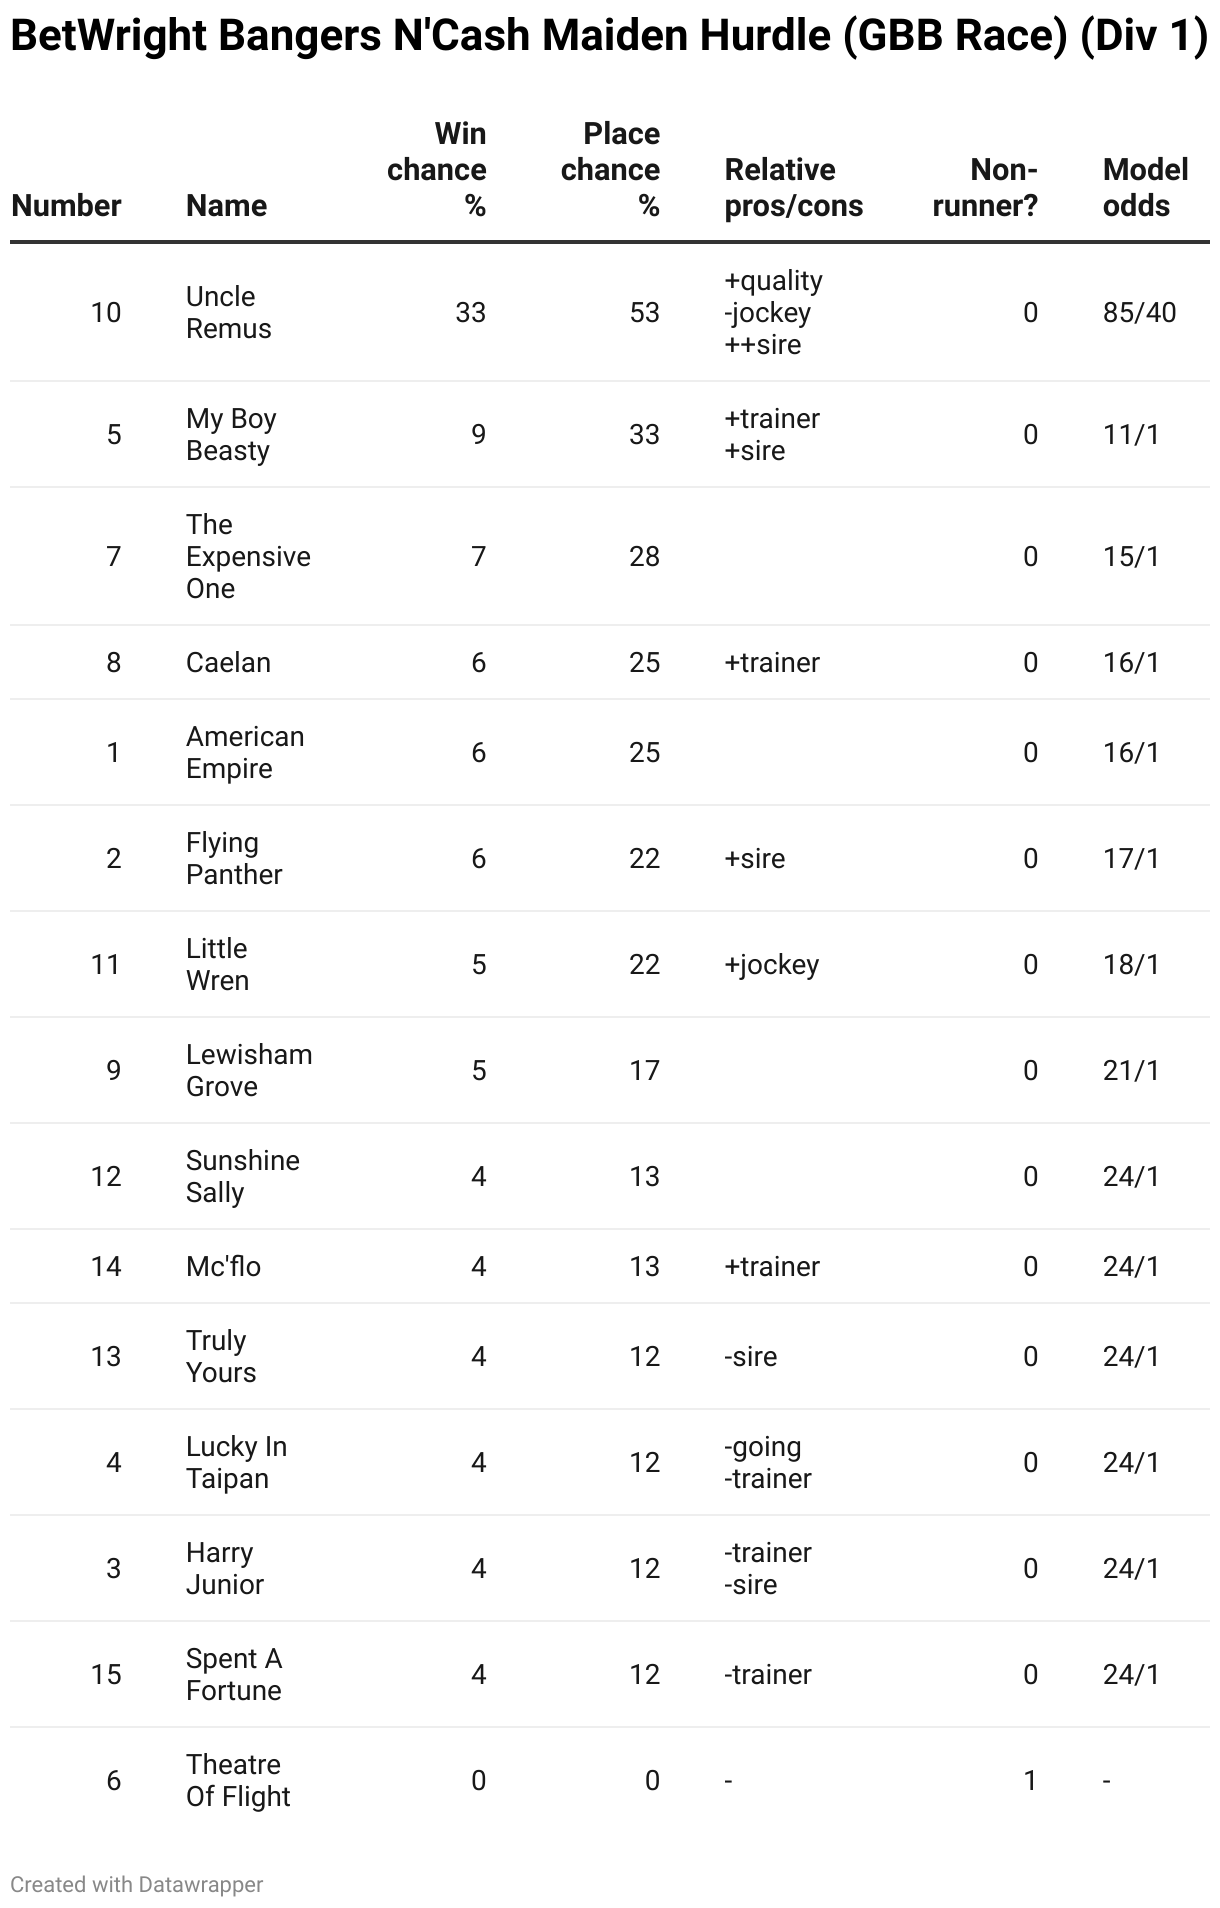Image resolution: width=1220 pixels, height=1908 pixels.
Task: Click the 85/40 model odds cell
Action: point(1140,313)
